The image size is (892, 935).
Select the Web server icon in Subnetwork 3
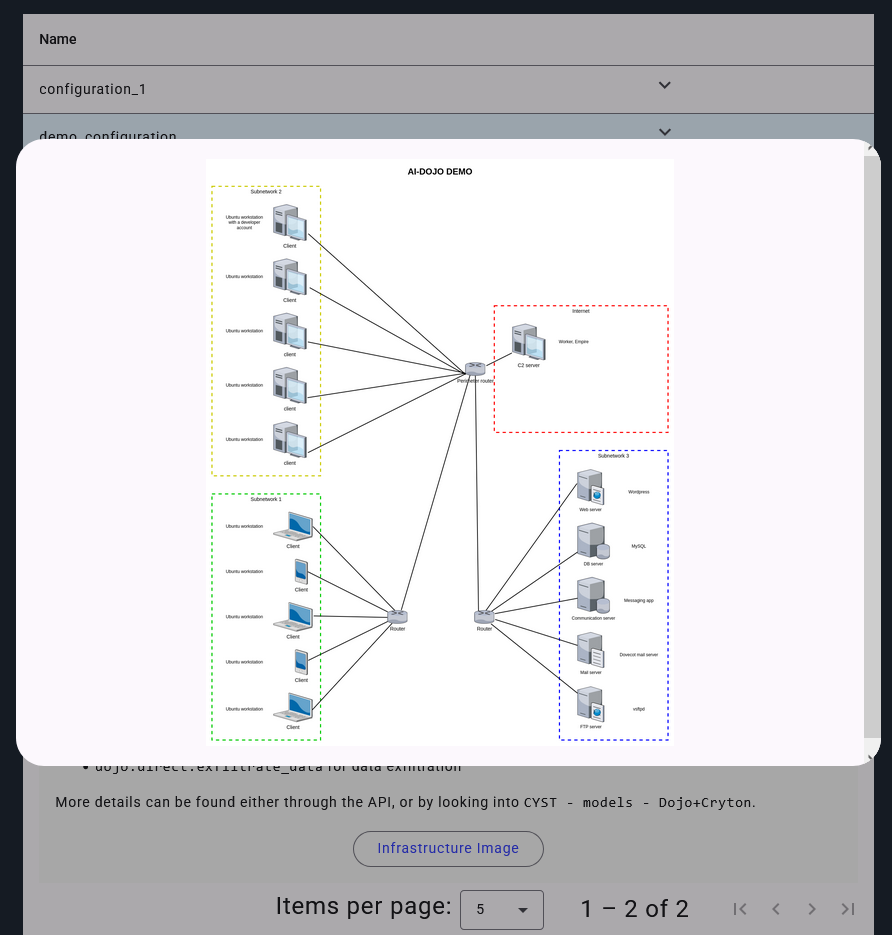coord(590,488)
